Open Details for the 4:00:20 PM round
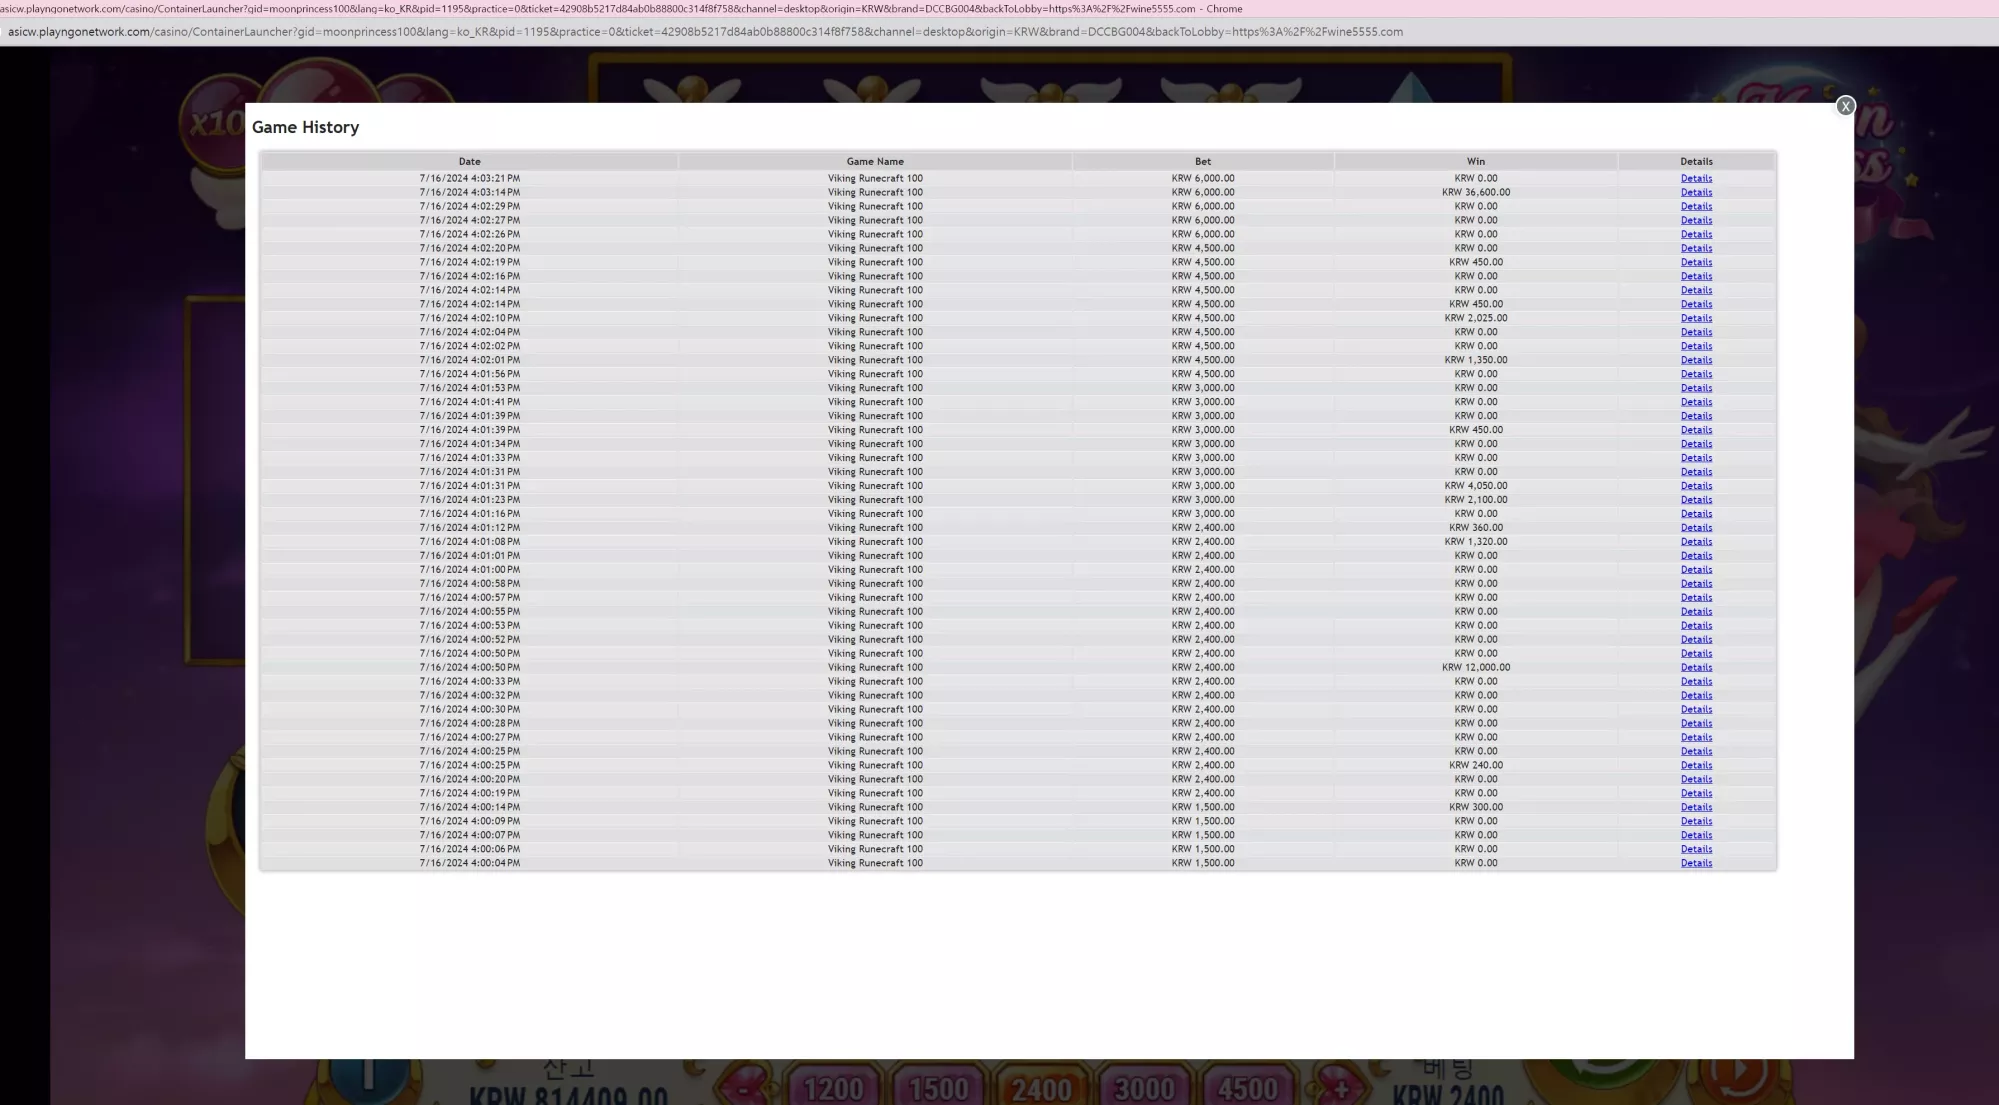1999x1105 pixels. (1696, 780)
